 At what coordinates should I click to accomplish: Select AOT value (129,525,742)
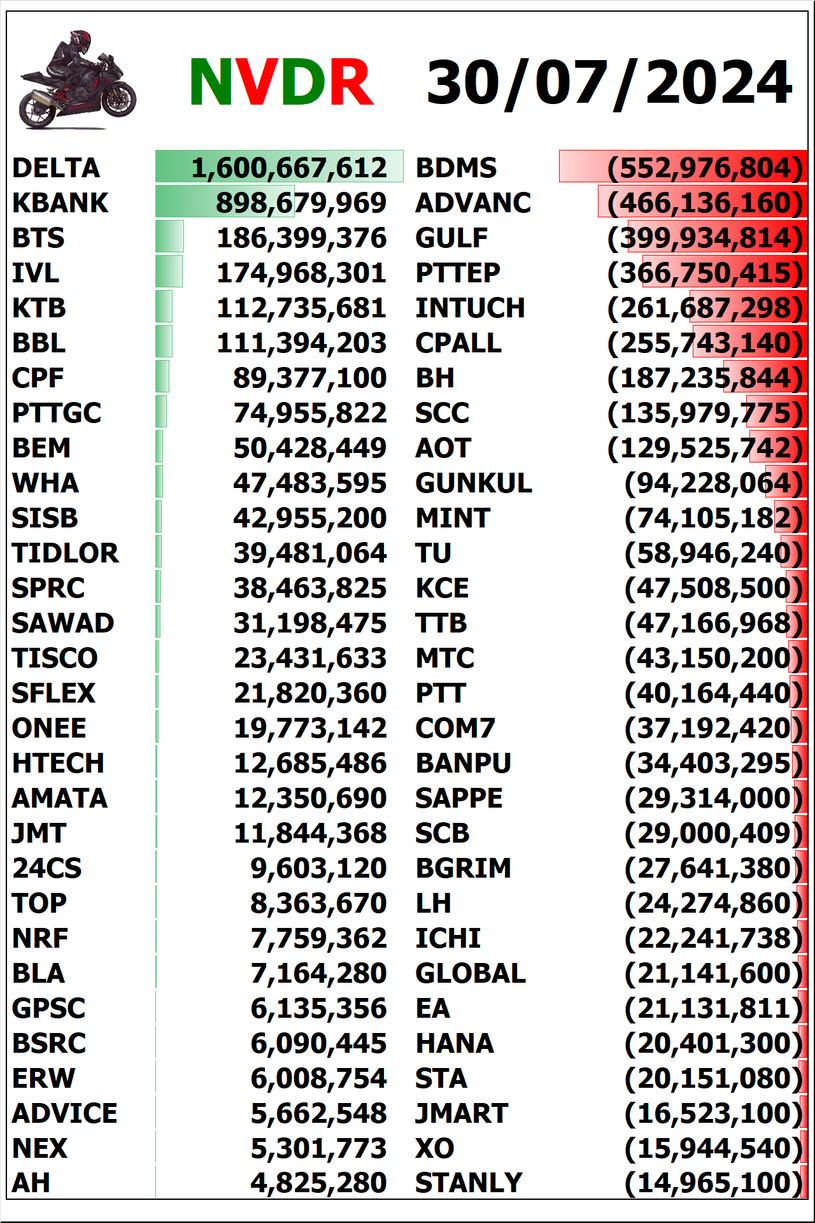[705, 448]
